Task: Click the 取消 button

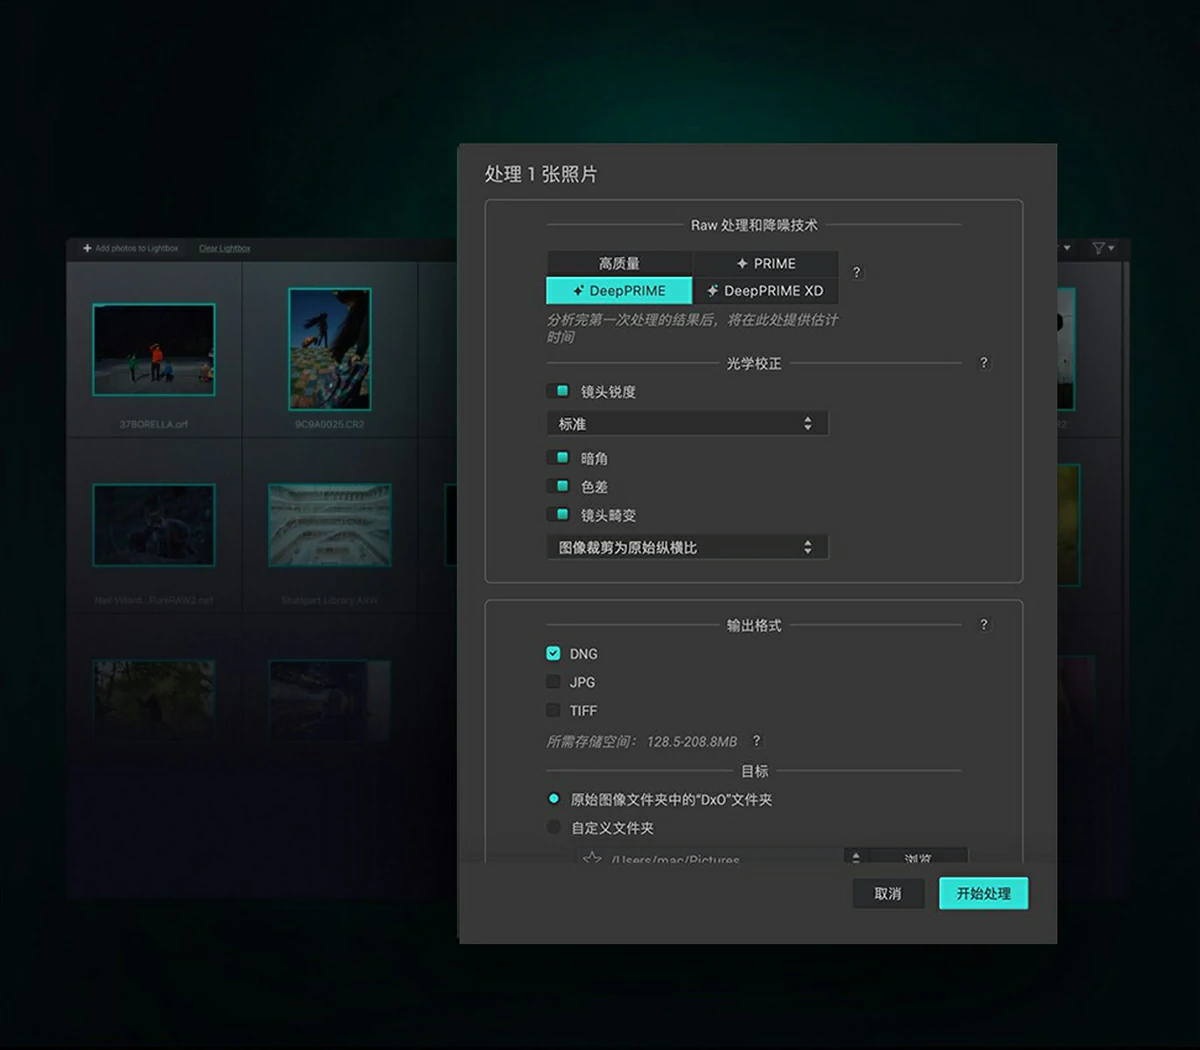Action: pos(888,894)
